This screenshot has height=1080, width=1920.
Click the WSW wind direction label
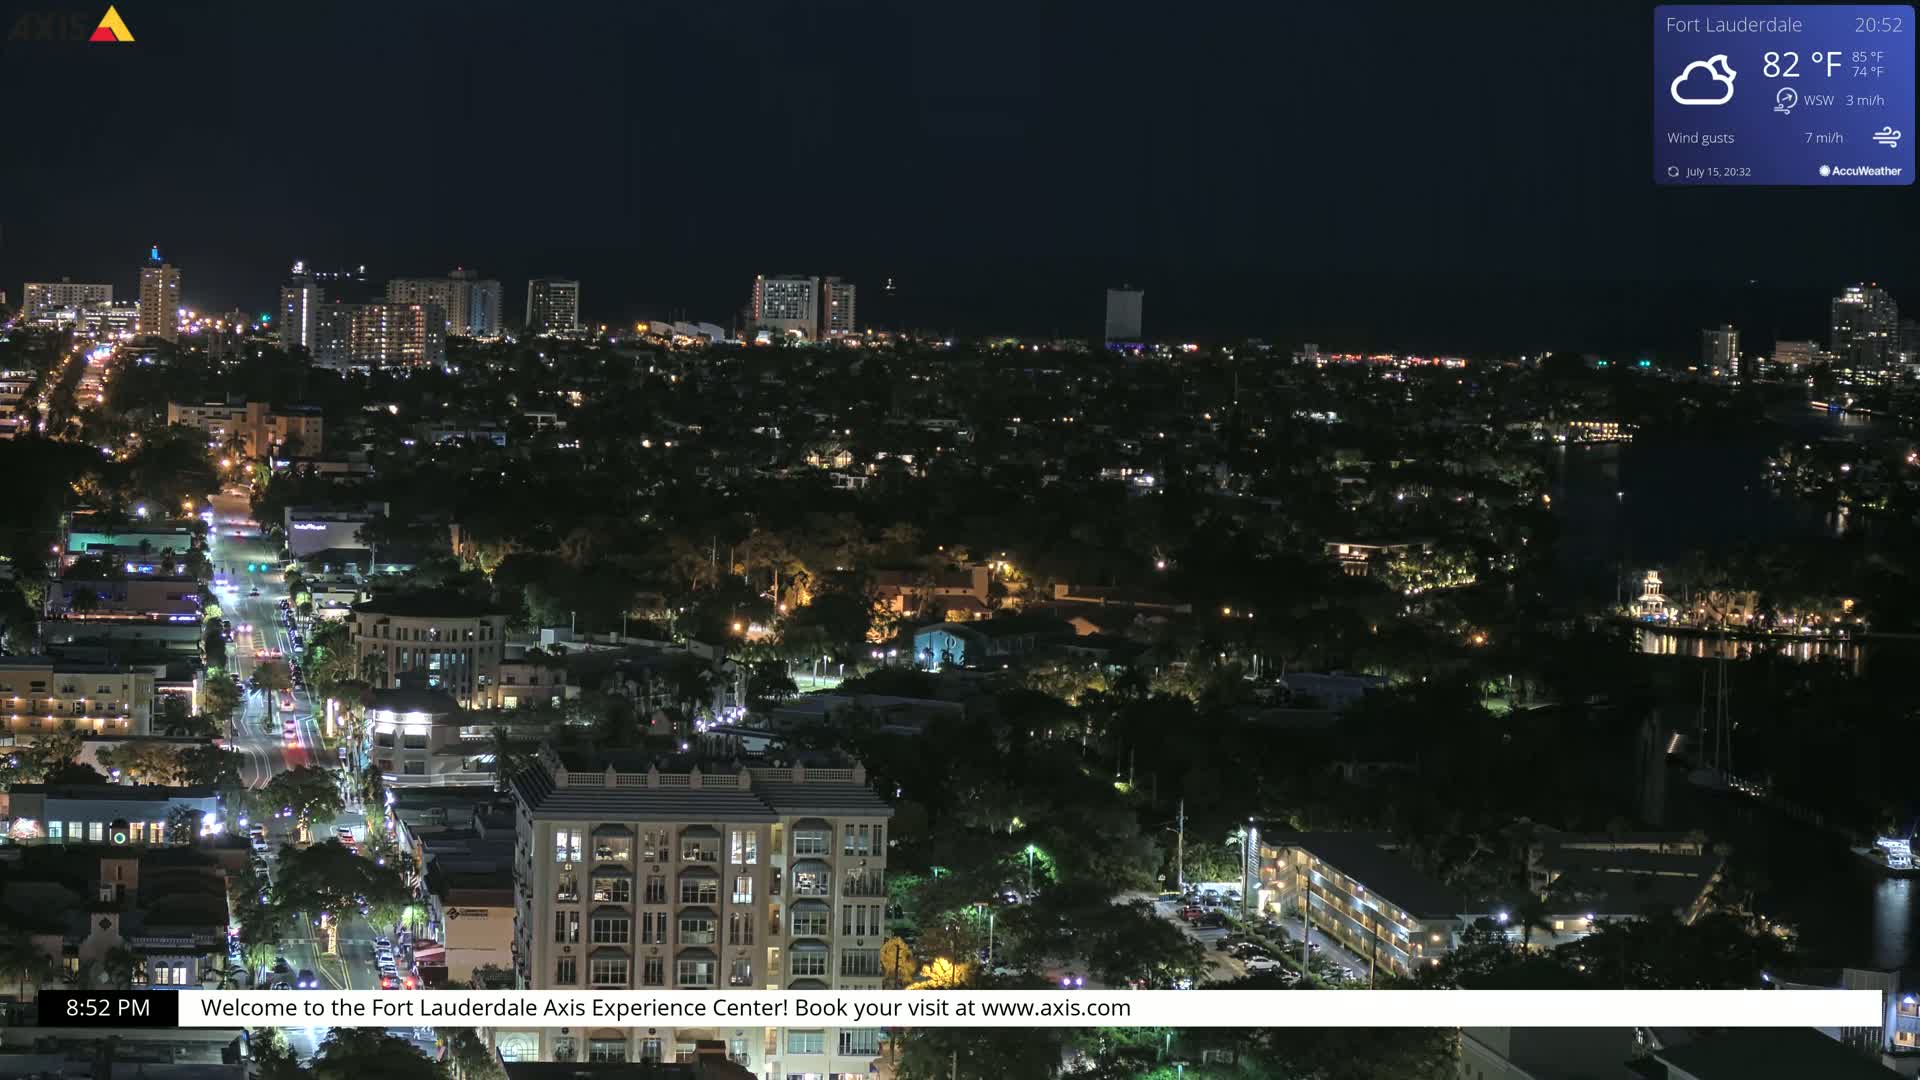1818,100
